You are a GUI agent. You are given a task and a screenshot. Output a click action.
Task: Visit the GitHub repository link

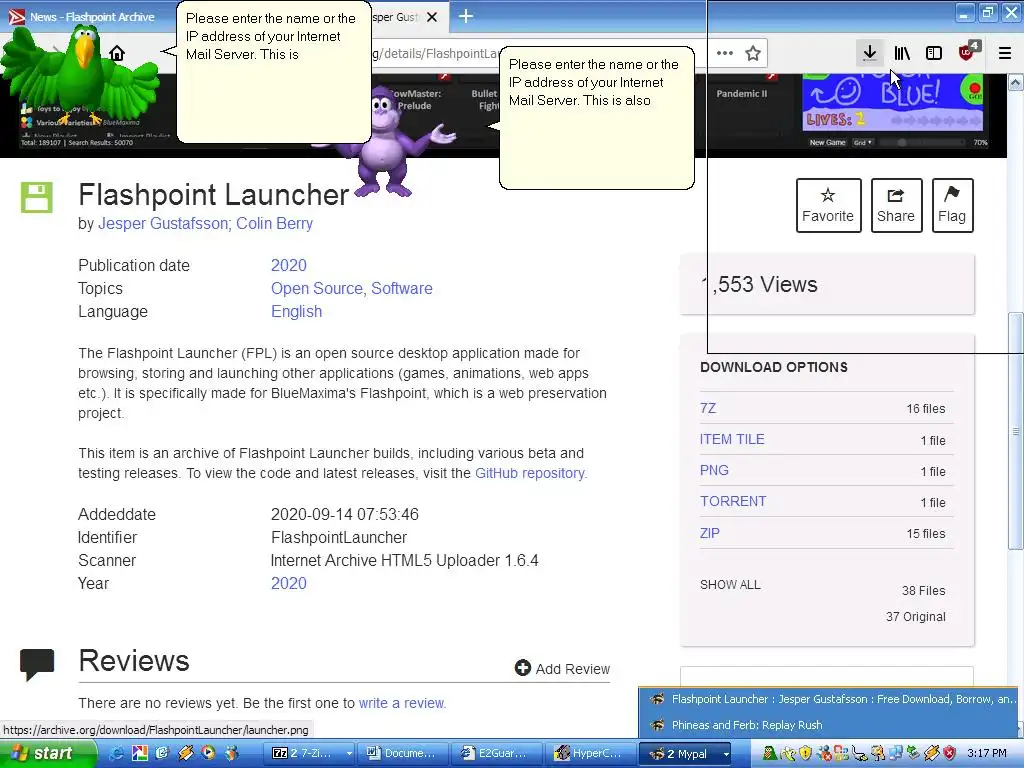tap(531, 473)
